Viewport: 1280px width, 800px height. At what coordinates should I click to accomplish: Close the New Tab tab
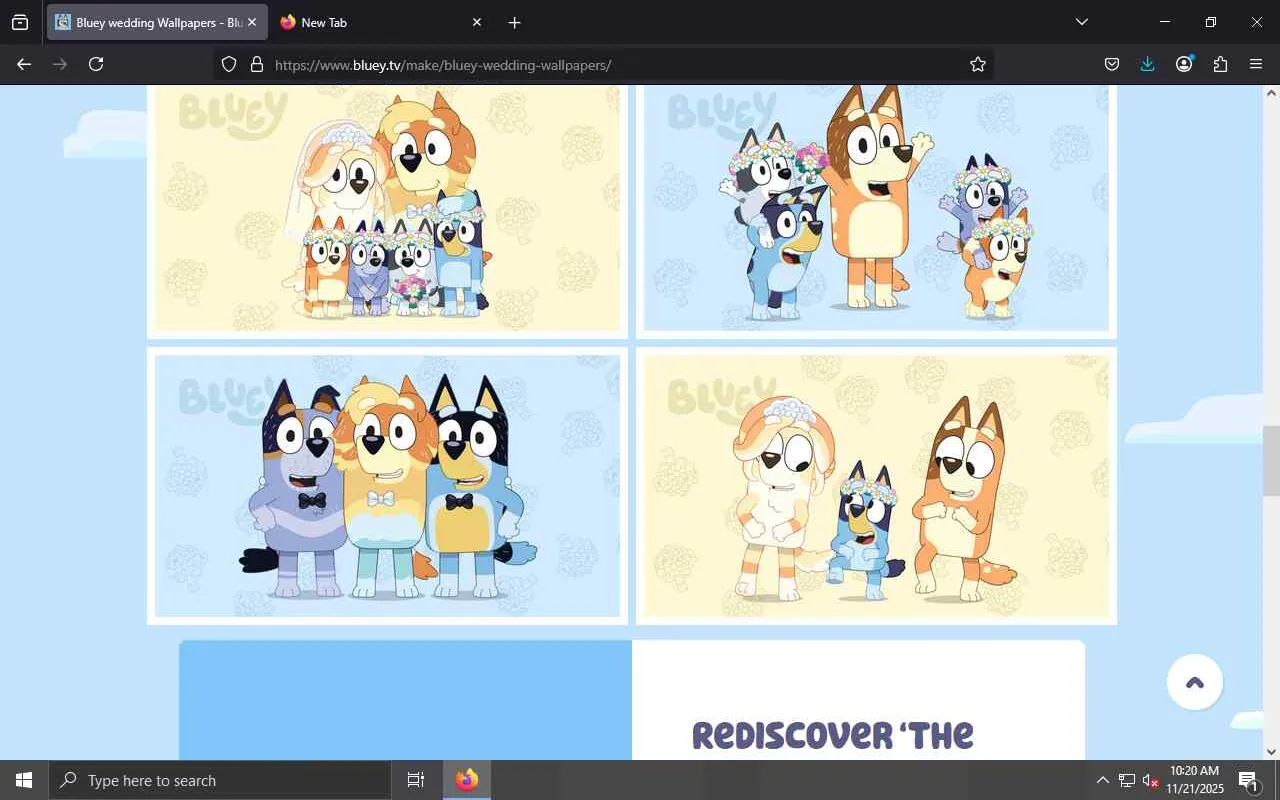[477, 22]
